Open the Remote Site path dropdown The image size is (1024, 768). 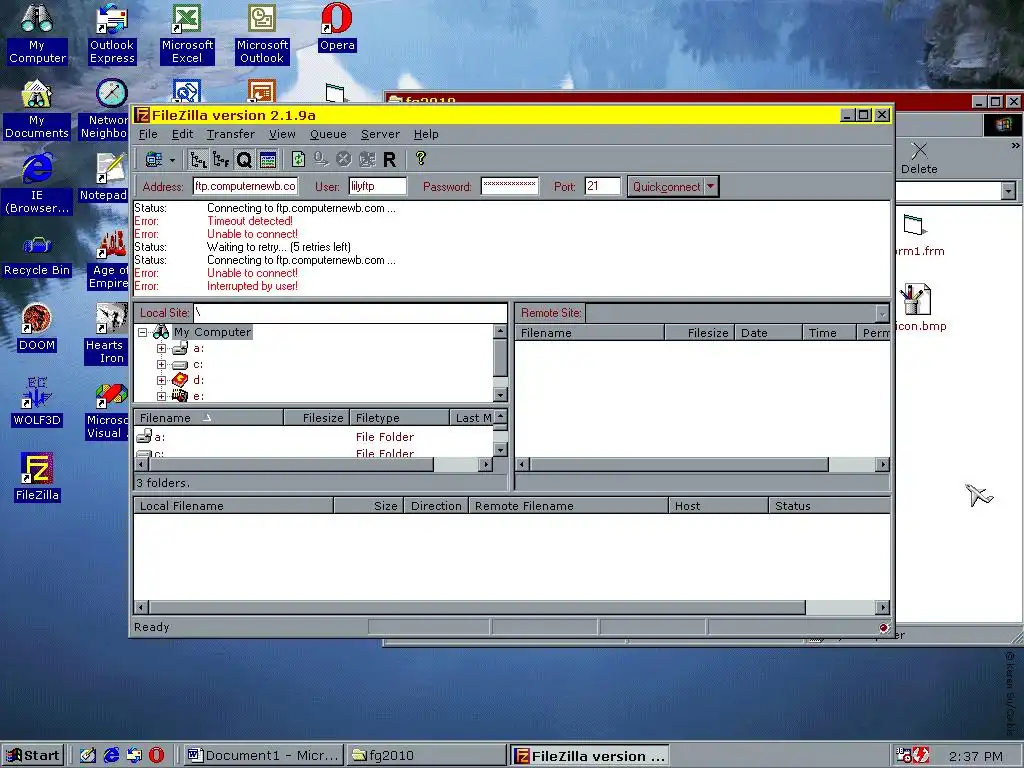tap(882, 313)
